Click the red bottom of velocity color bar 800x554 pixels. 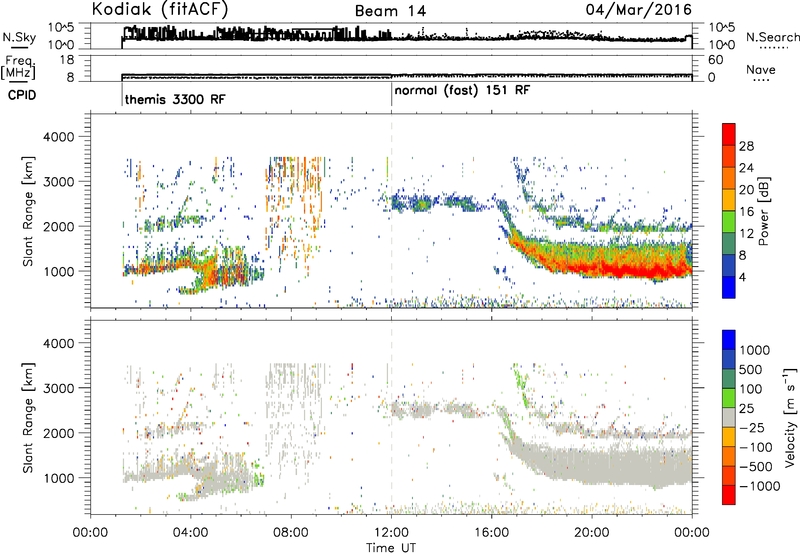[729, 495]
